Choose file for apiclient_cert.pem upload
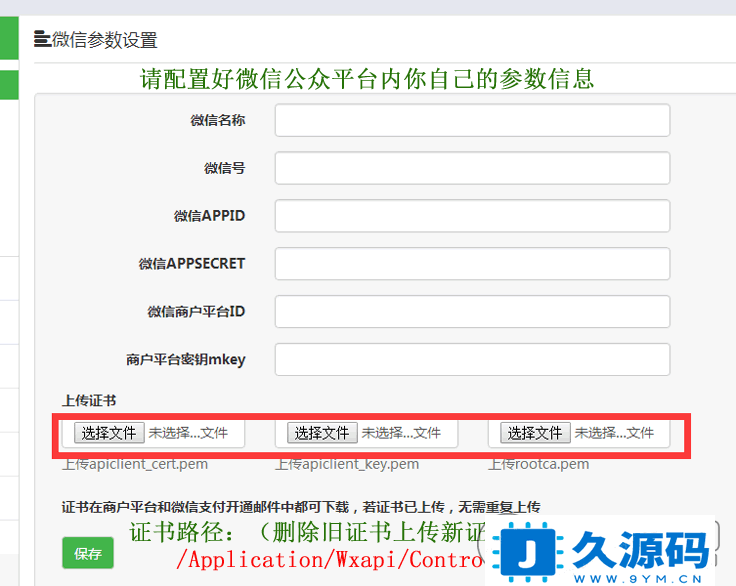This screenshot has height=586, width=736. (109, 433)
